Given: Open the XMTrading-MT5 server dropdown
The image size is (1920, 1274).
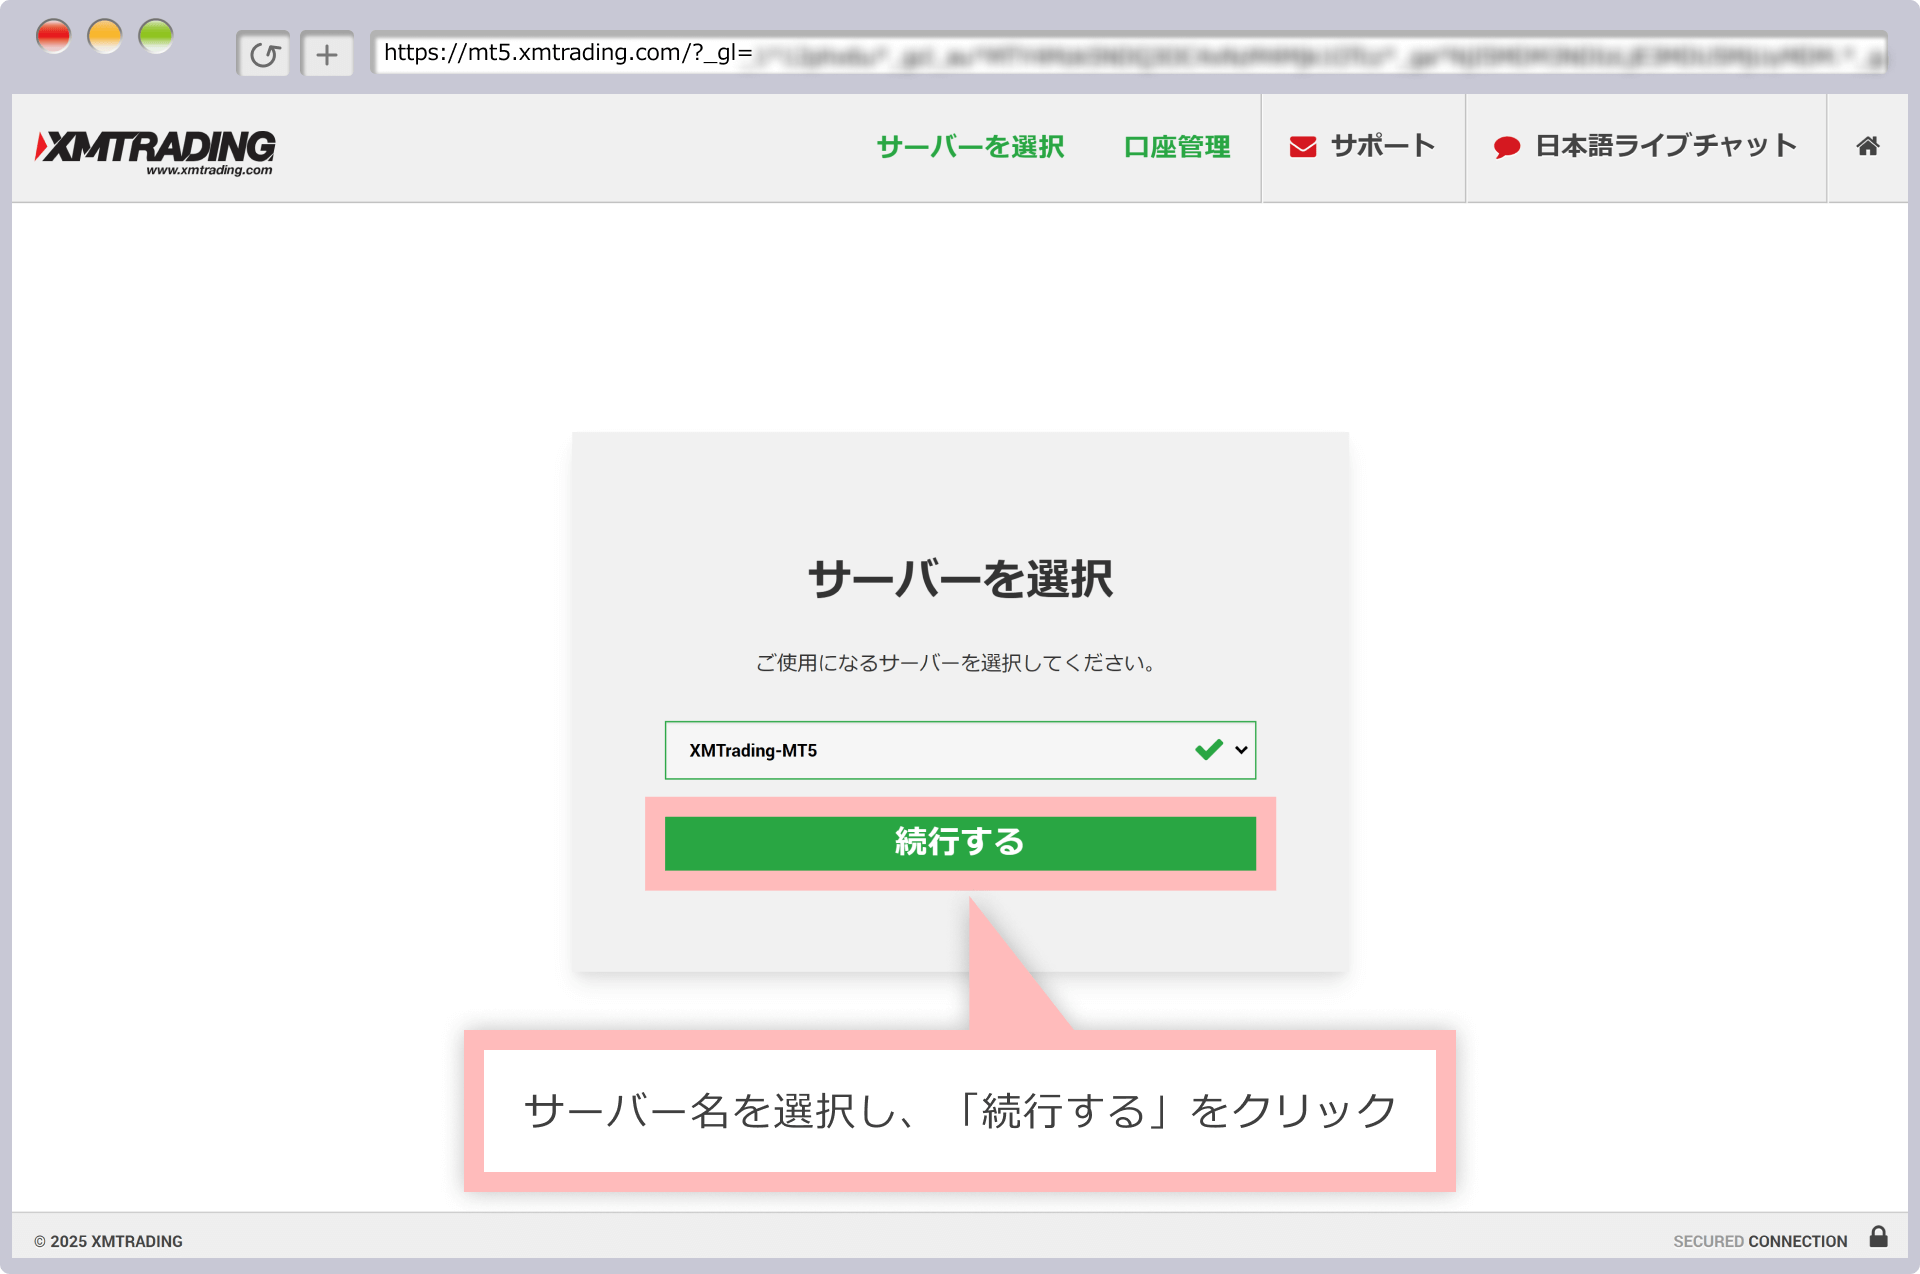Looking at the screenshot, I should coord(960,750).
